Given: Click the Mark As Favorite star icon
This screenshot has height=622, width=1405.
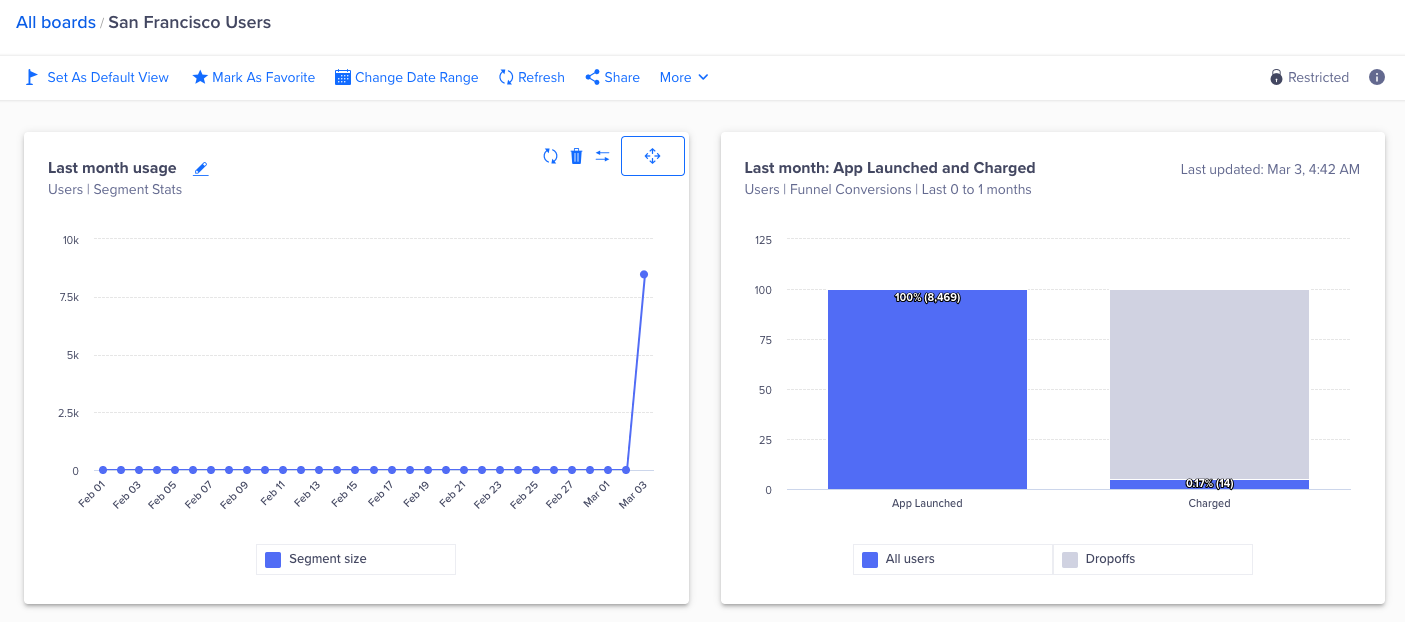Looking at the screenshot, I should [x=200, y=77].
